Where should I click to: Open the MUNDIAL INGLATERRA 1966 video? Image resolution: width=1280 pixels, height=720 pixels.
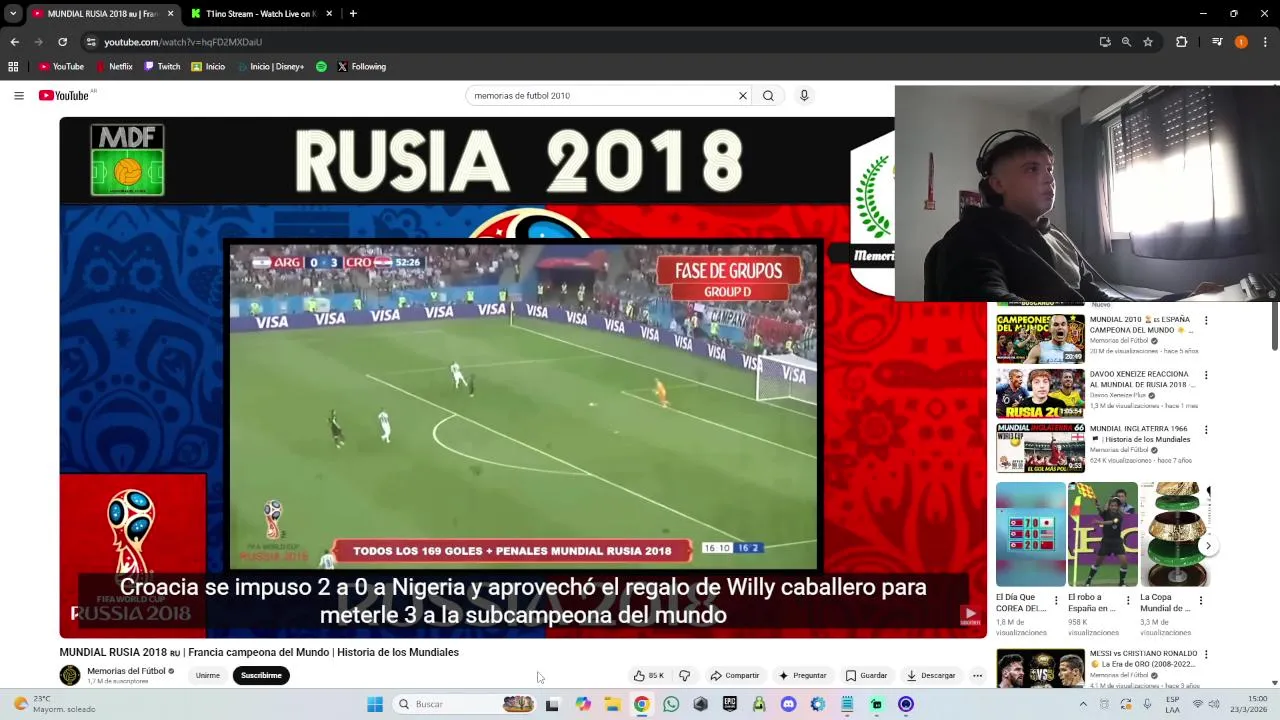1040,448
